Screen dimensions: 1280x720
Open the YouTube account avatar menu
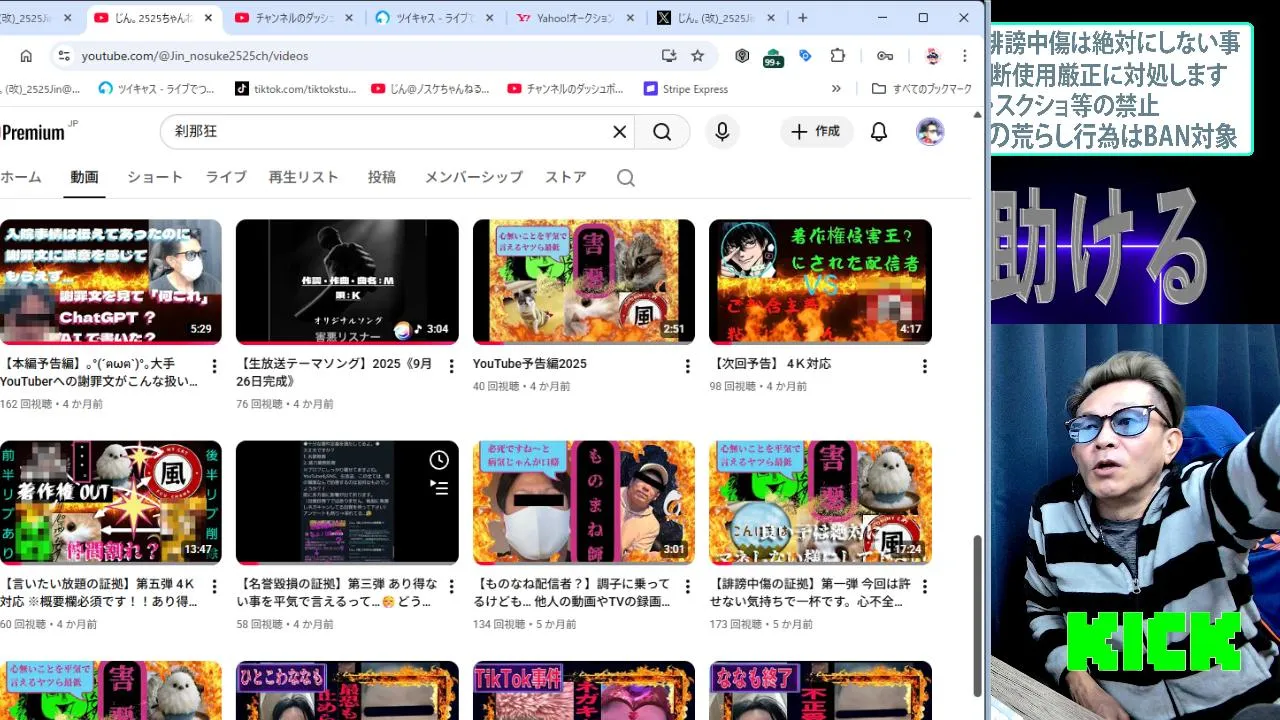(x=930, y=132)
